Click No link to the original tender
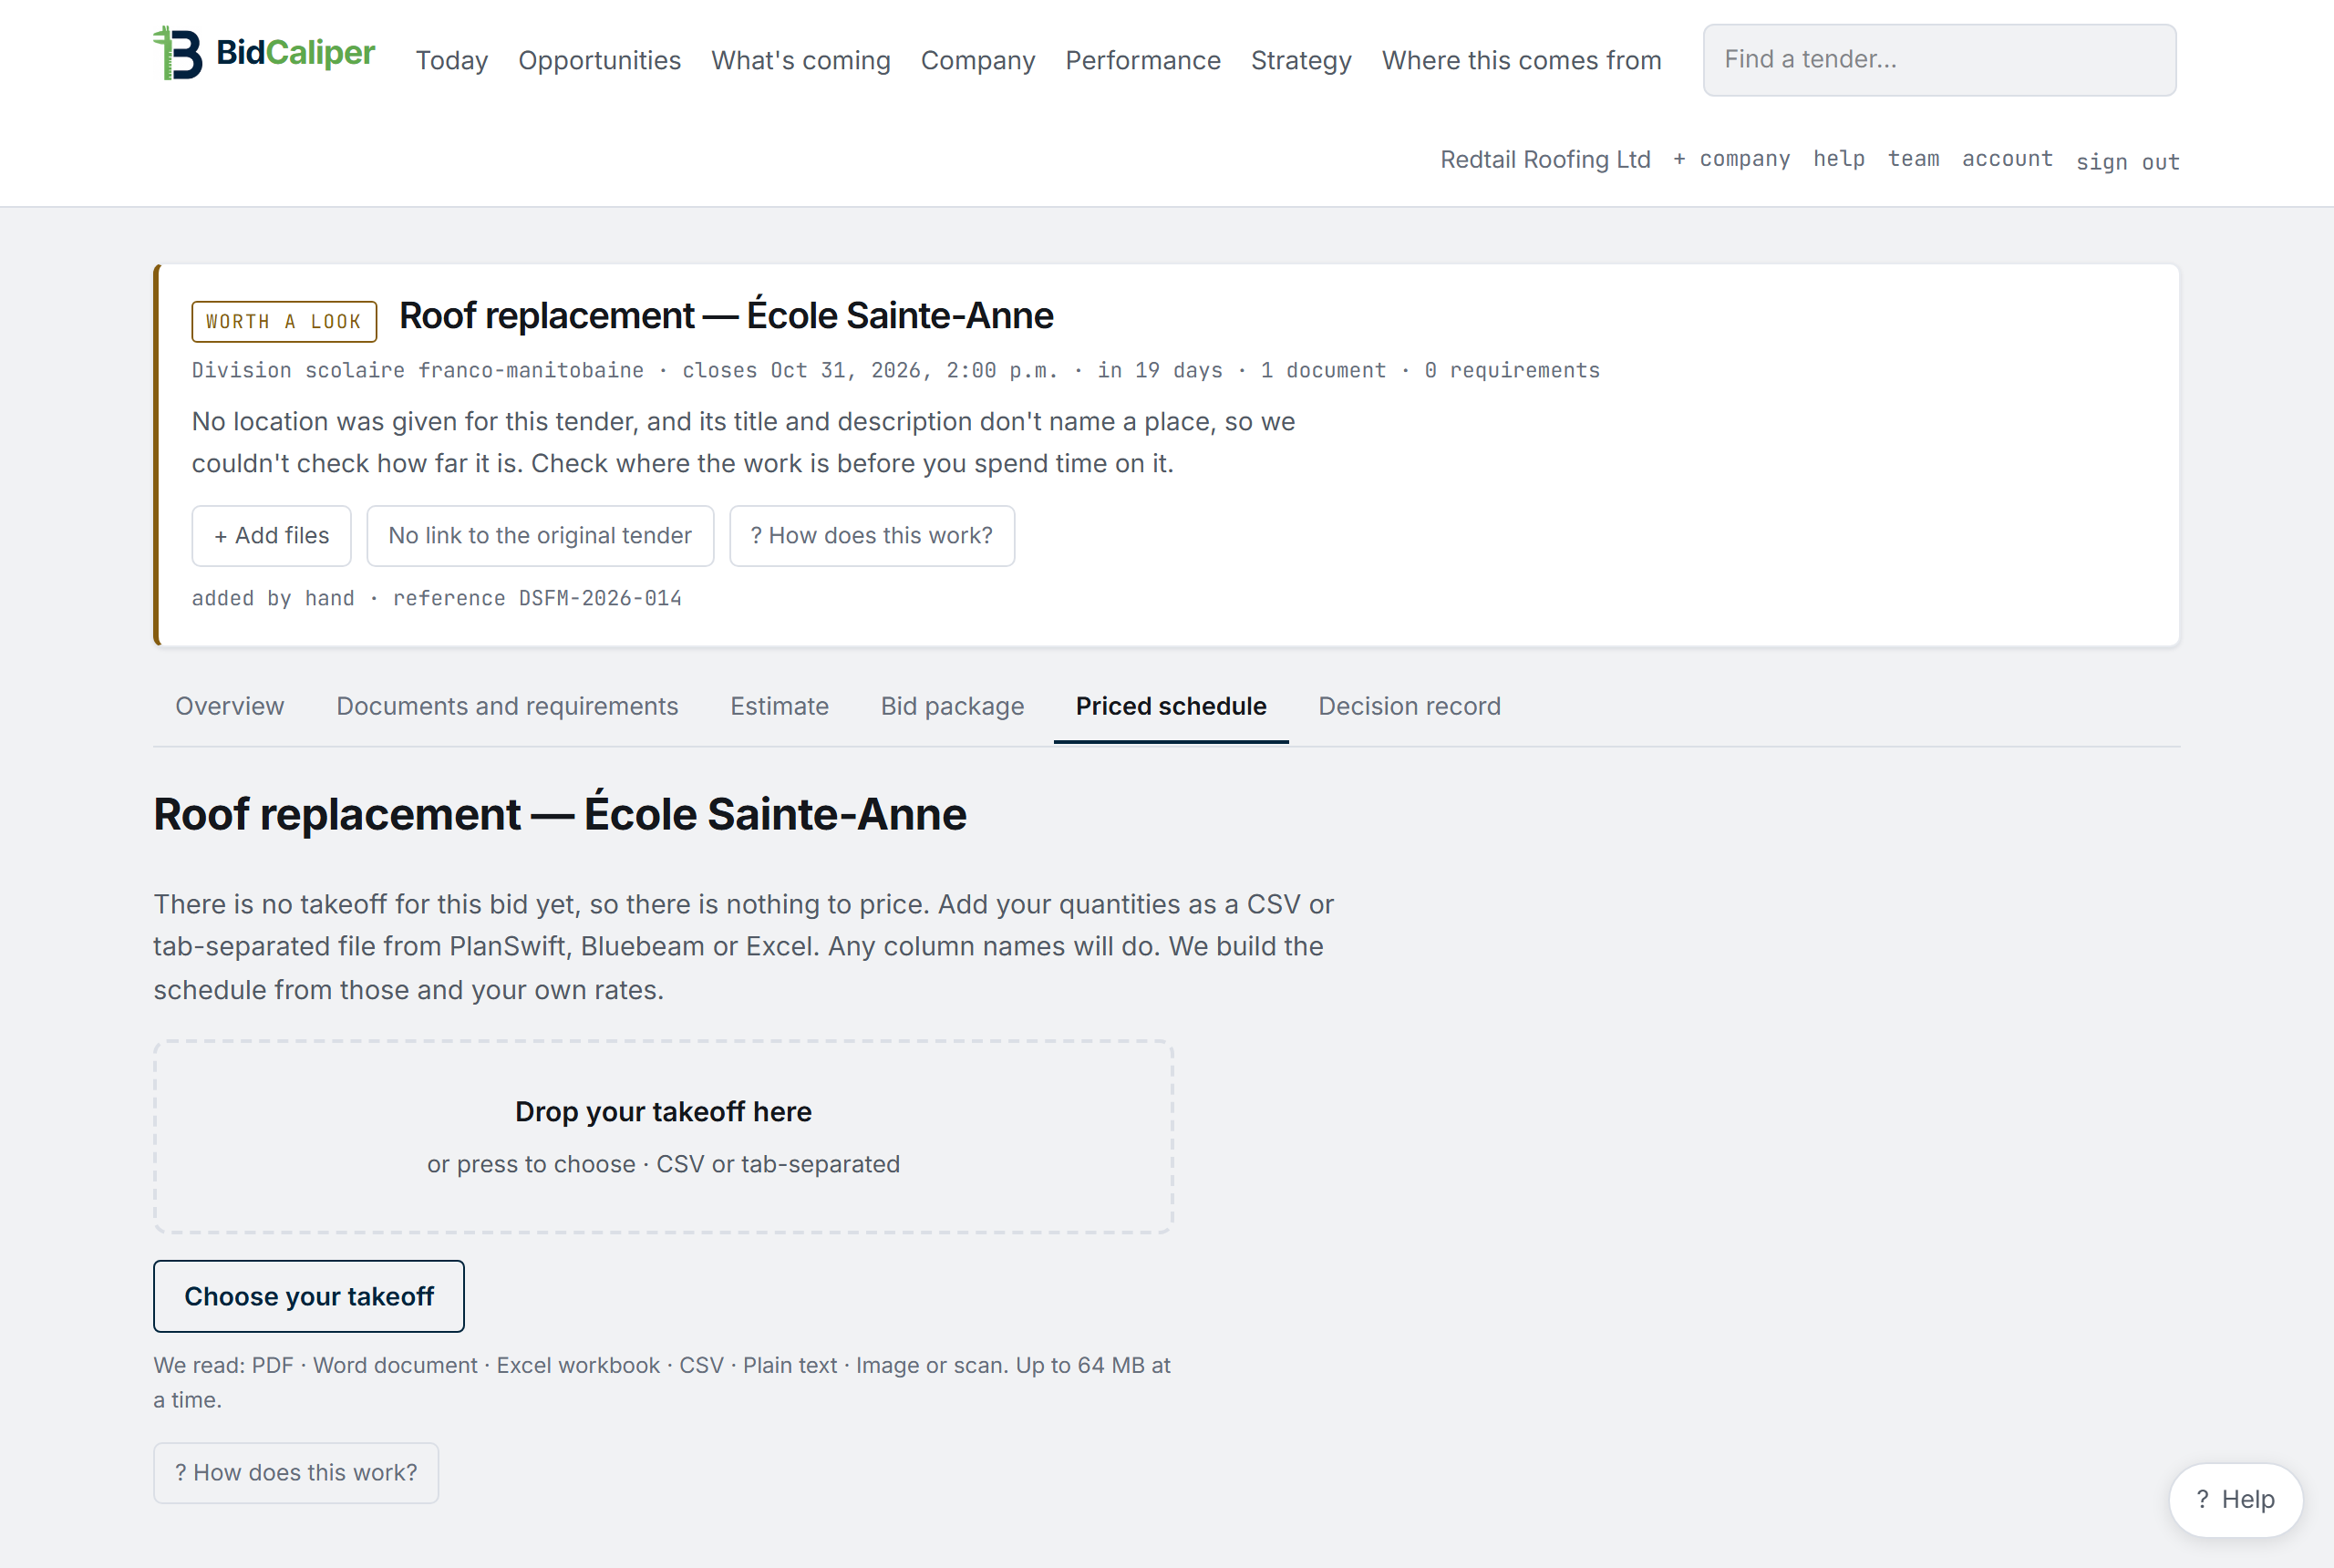 [540, 536]
